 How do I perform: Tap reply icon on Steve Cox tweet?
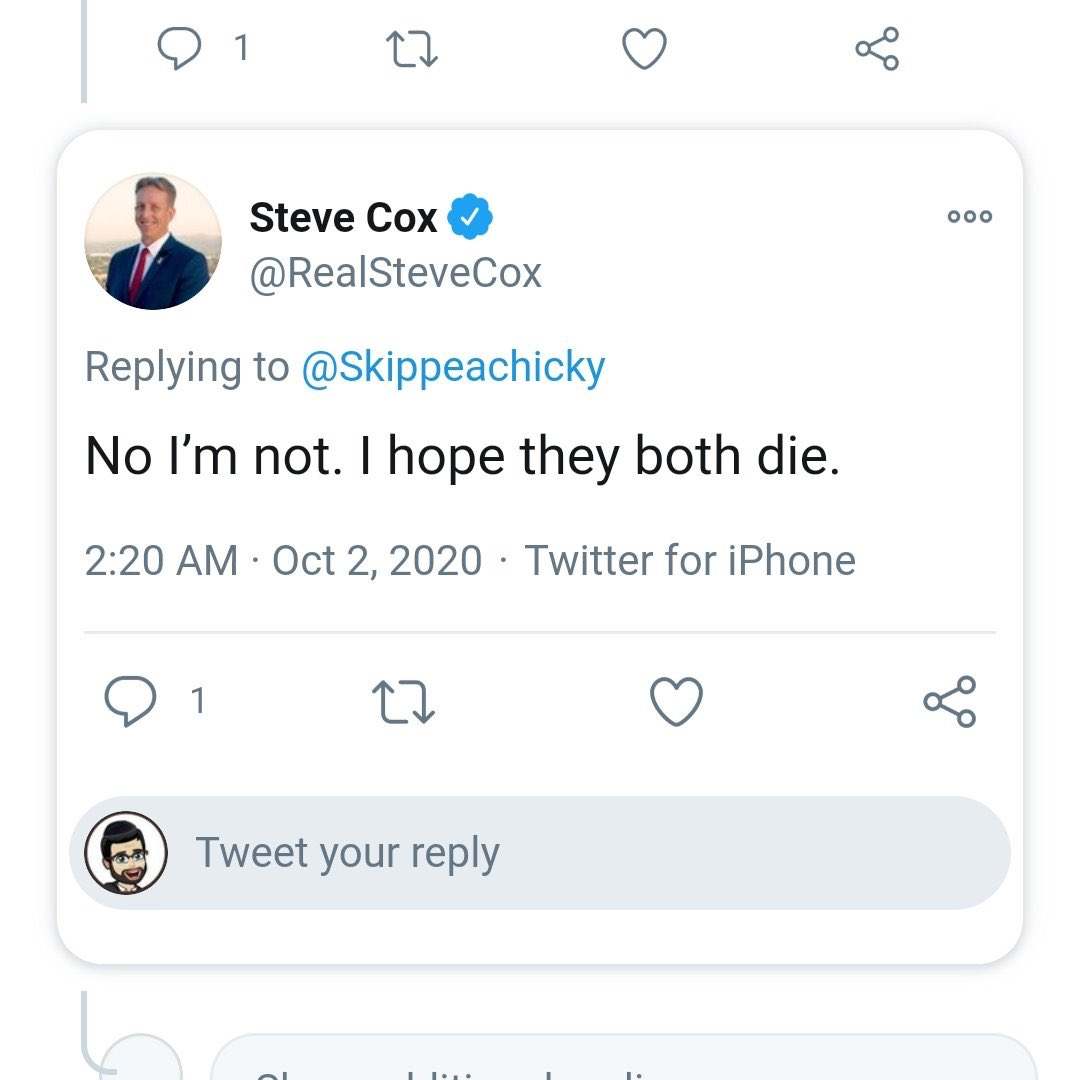click(x=130, y=700)
